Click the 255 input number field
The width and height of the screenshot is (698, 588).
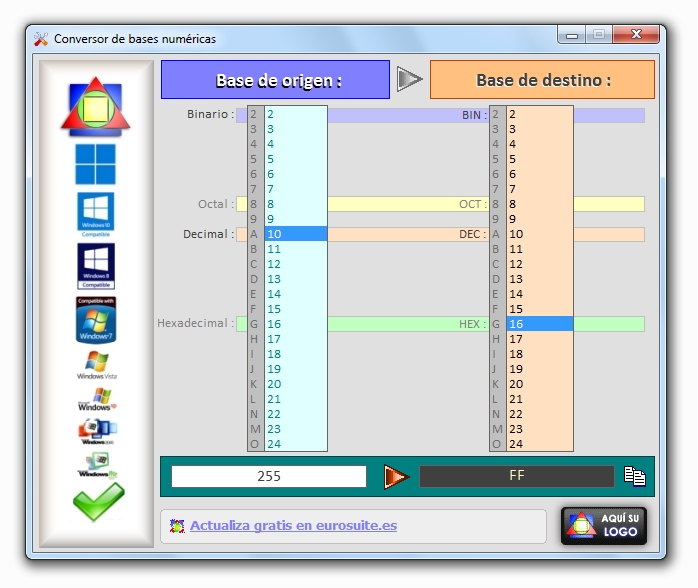click(x=269, y=476)
